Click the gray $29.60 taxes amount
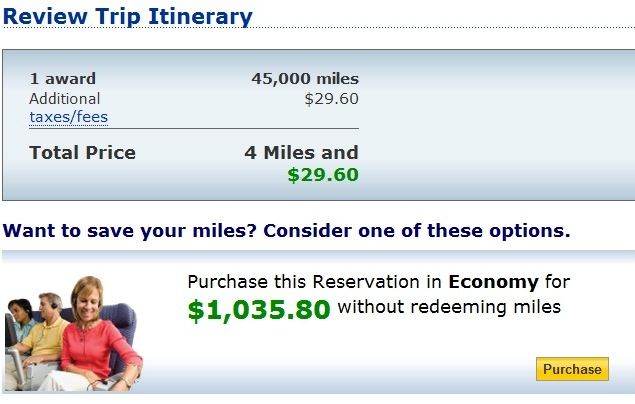Screen dimensions: 635x404 331,99
